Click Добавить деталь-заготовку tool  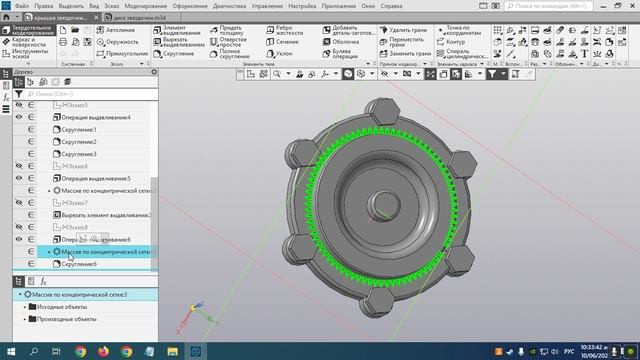pos(348,30)
